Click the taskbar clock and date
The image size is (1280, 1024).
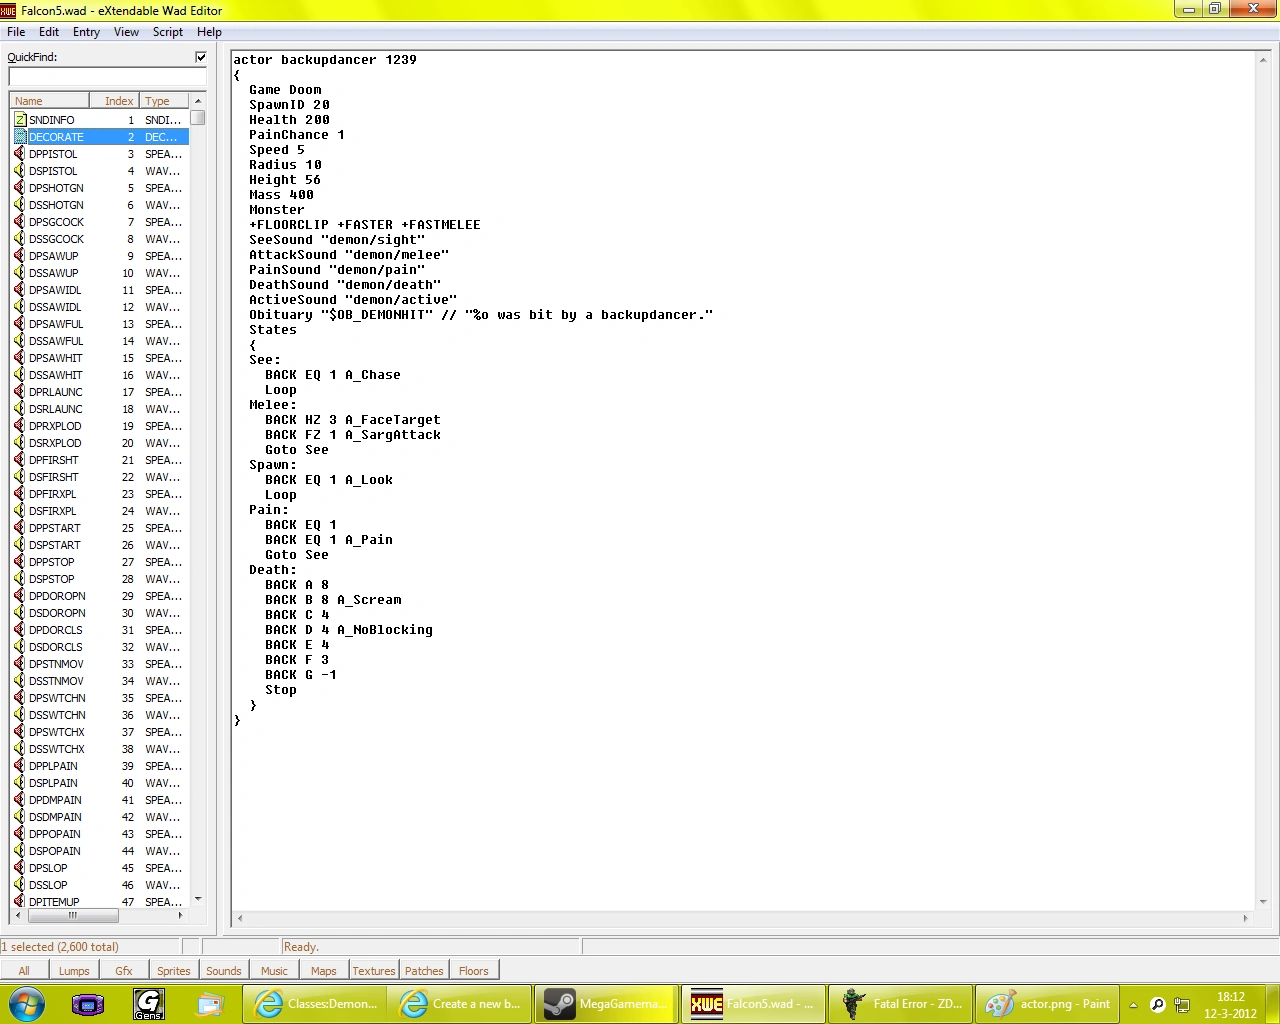[1230, 1005]
